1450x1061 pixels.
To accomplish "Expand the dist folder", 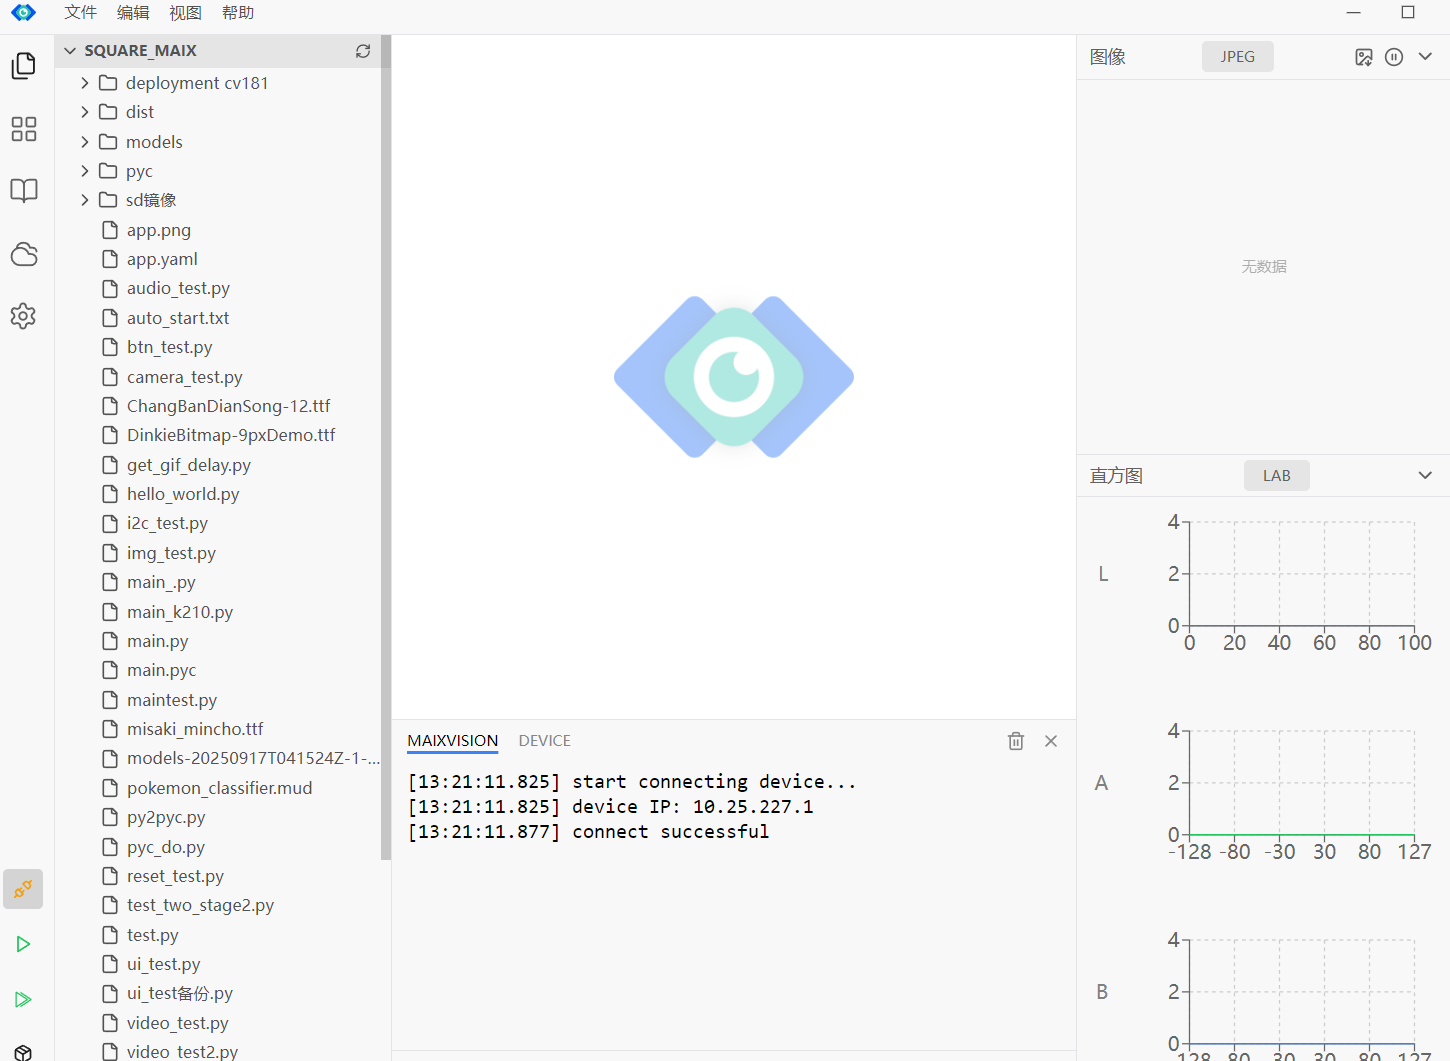I will tap(85, 112).
